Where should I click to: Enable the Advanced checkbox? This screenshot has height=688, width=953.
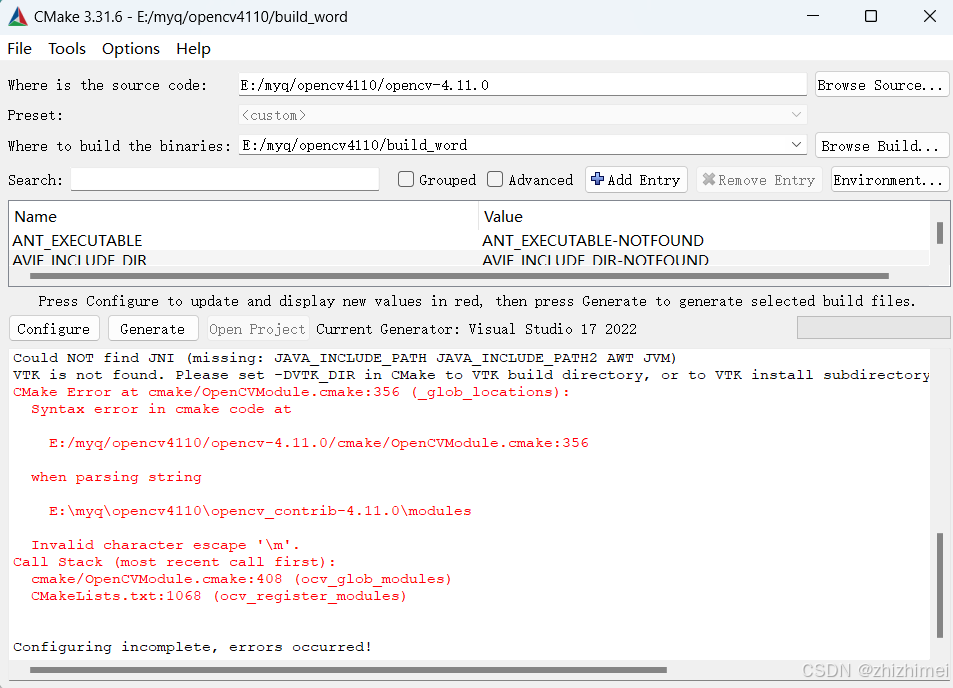tap(495, 179)
